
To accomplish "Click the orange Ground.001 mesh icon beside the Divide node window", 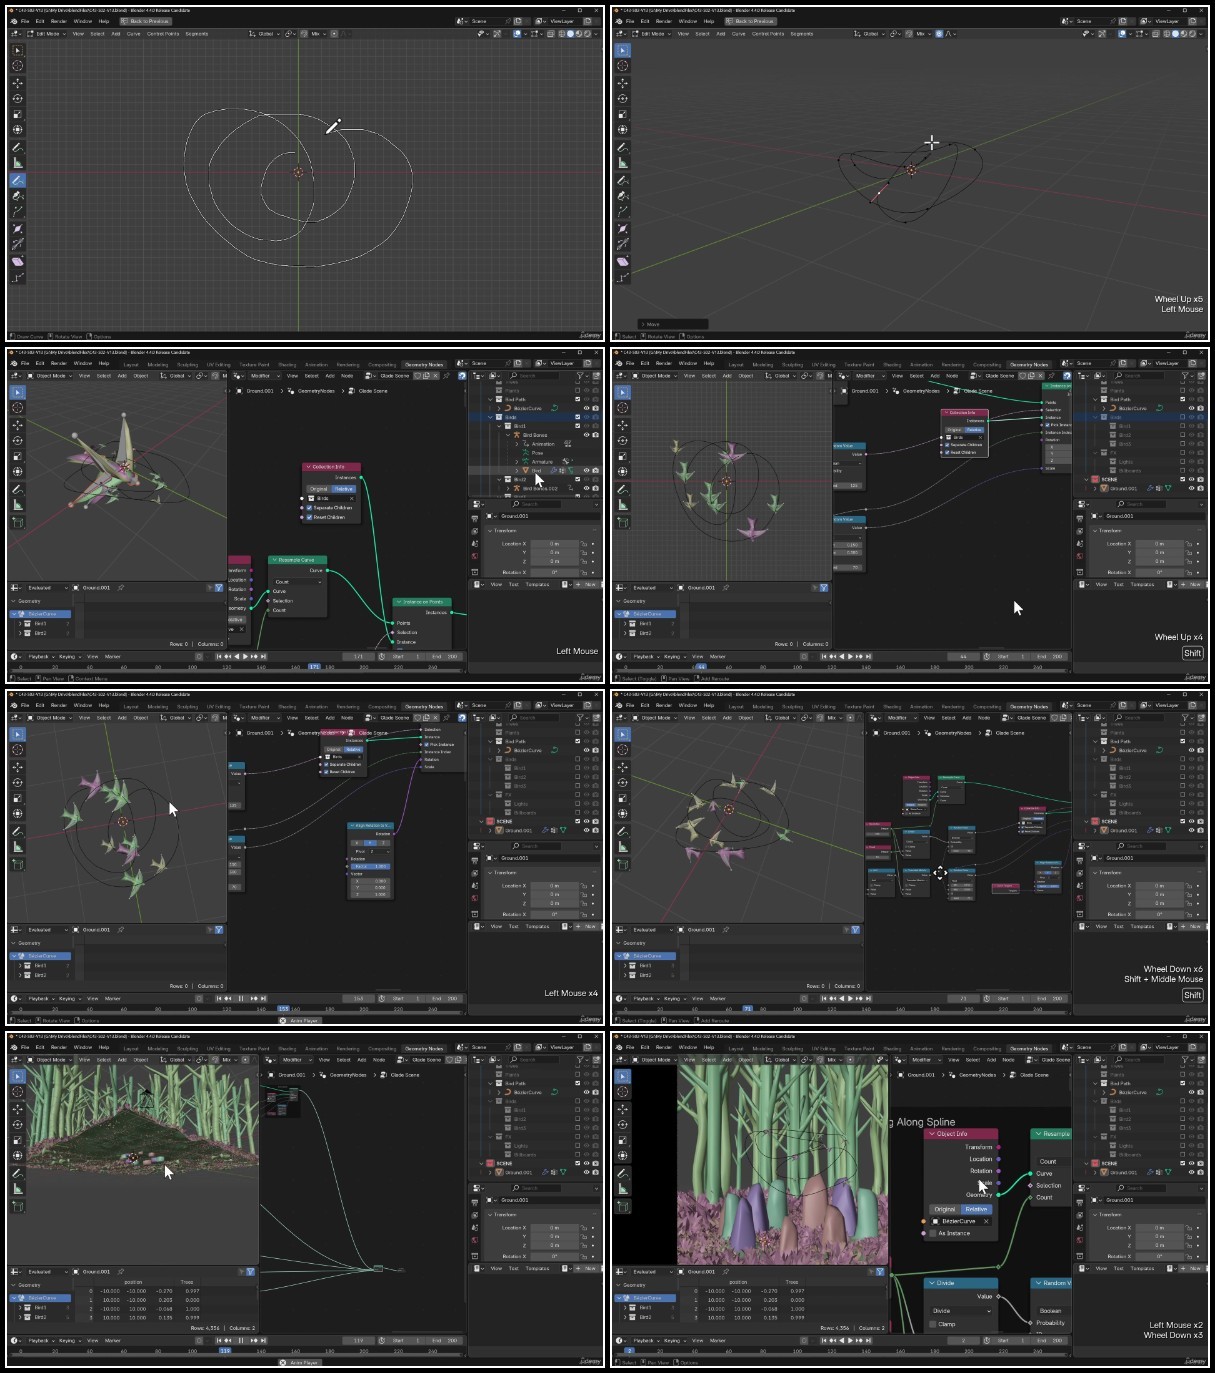I will pyautogui.click(x=1104, y=1172).
